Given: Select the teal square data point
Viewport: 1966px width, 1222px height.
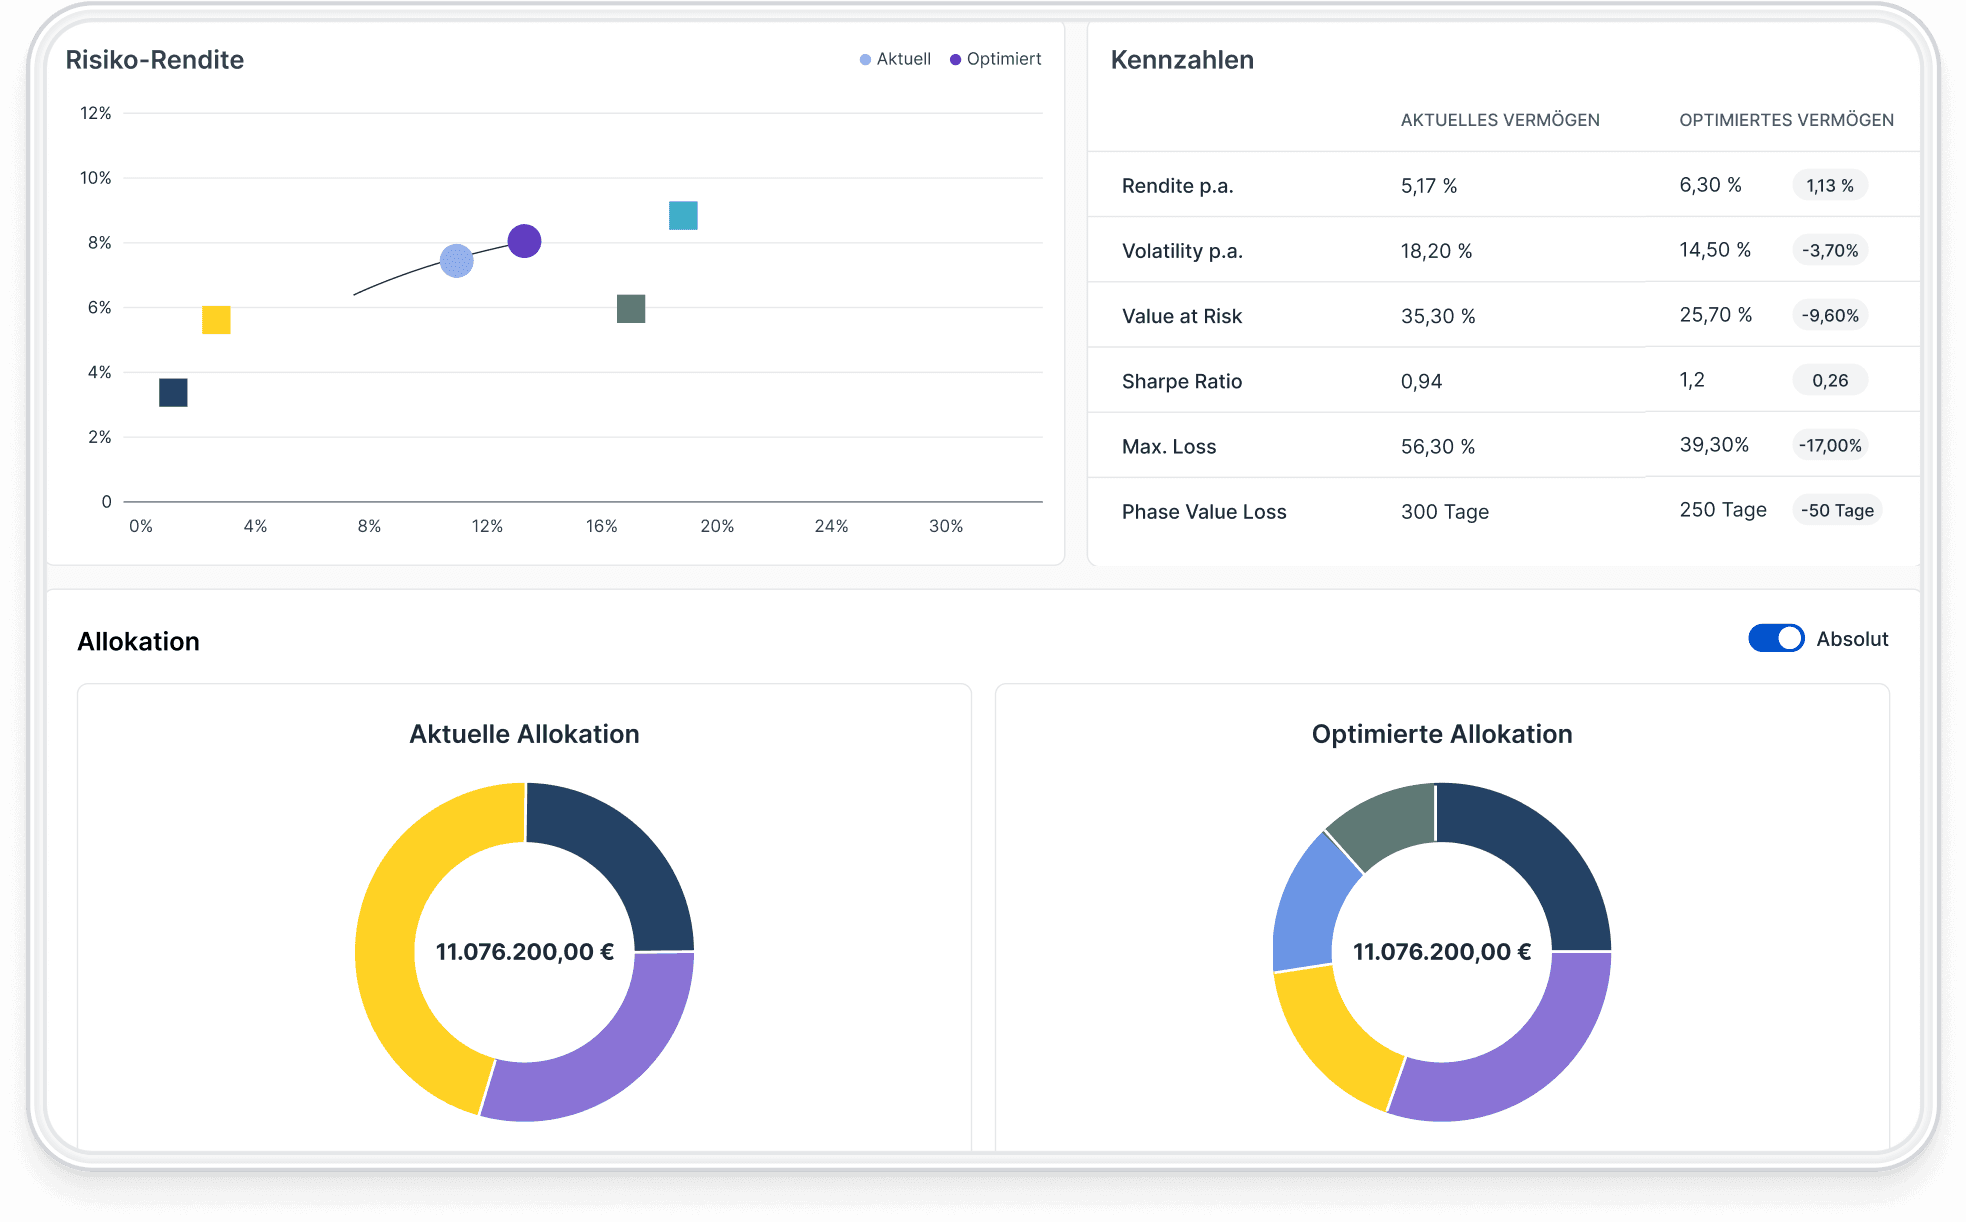Looking at the screenshot, I should pyautogui.click(x=683, y=215).
